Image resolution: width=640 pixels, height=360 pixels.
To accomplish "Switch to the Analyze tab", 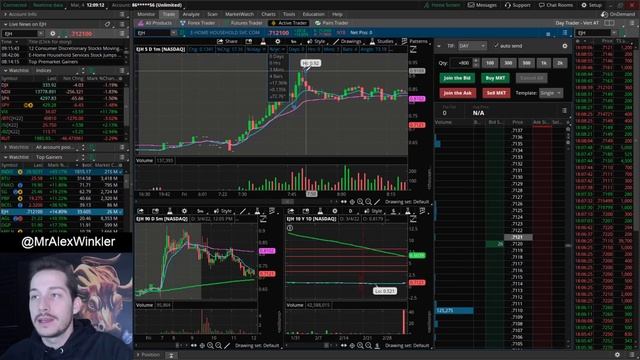I will click(x=191, y=14).
